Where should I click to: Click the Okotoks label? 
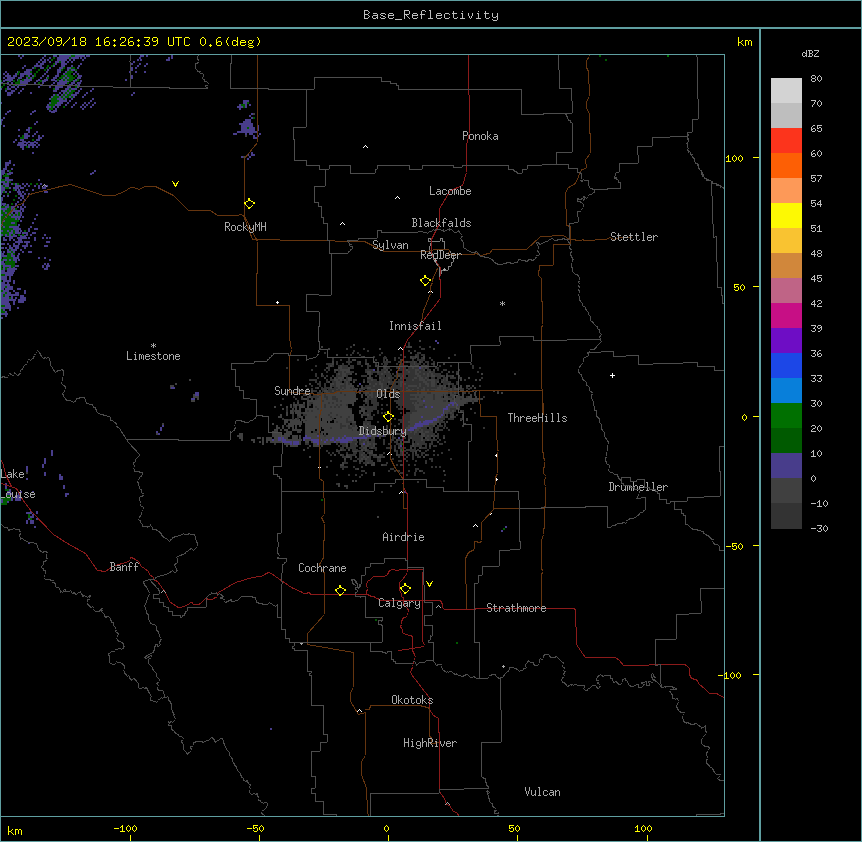point(412,700)
